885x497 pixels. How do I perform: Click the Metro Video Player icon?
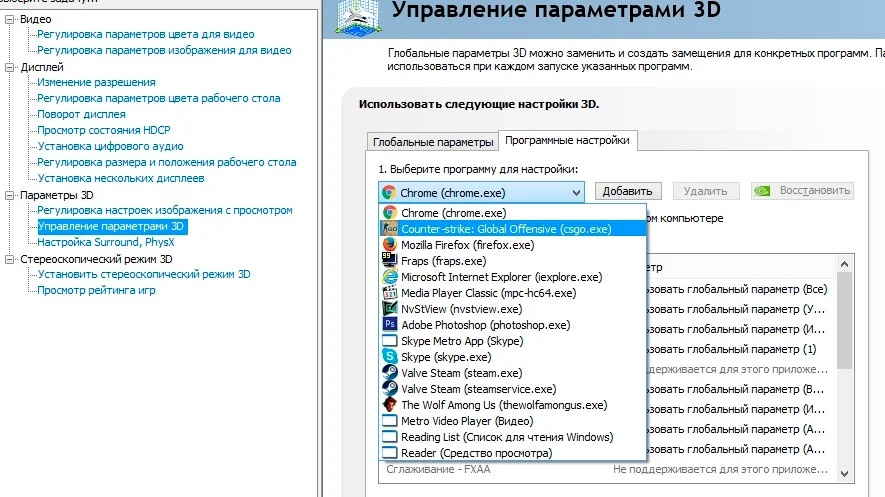(389, 421)
